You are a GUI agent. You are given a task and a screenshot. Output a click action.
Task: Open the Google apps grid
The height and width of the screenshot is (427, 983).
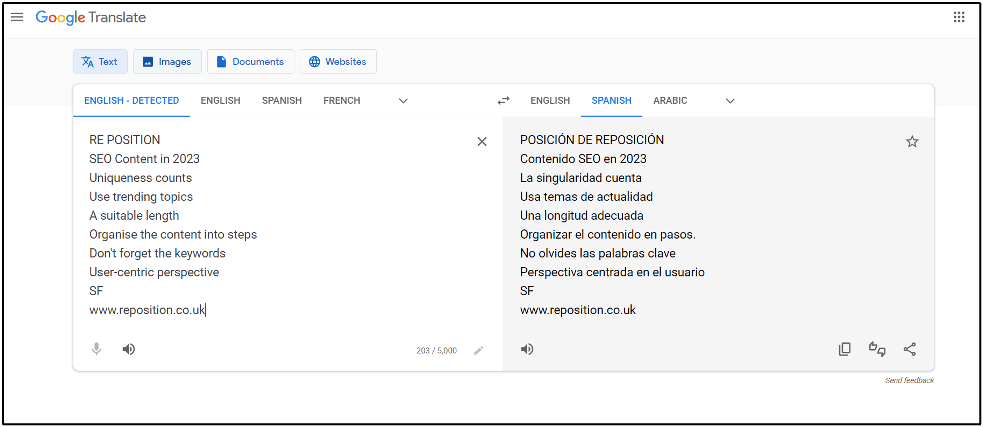click(959, 18)
